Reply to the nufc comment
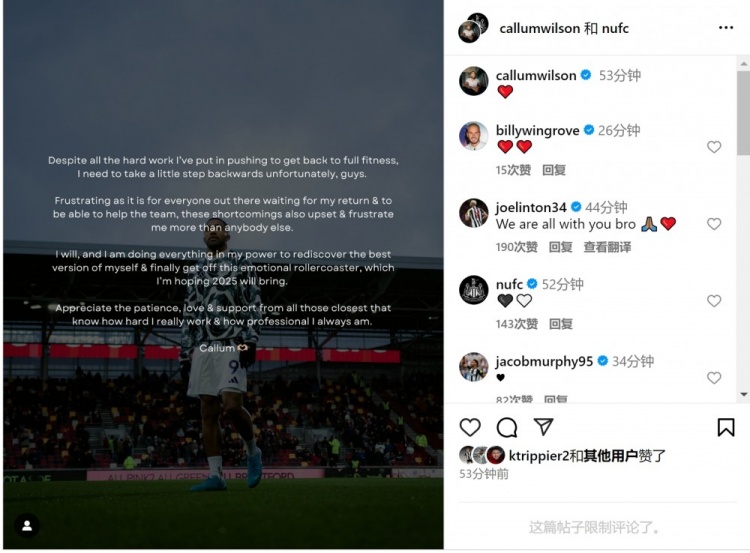 pyautogui.click(x=561, y=324)
